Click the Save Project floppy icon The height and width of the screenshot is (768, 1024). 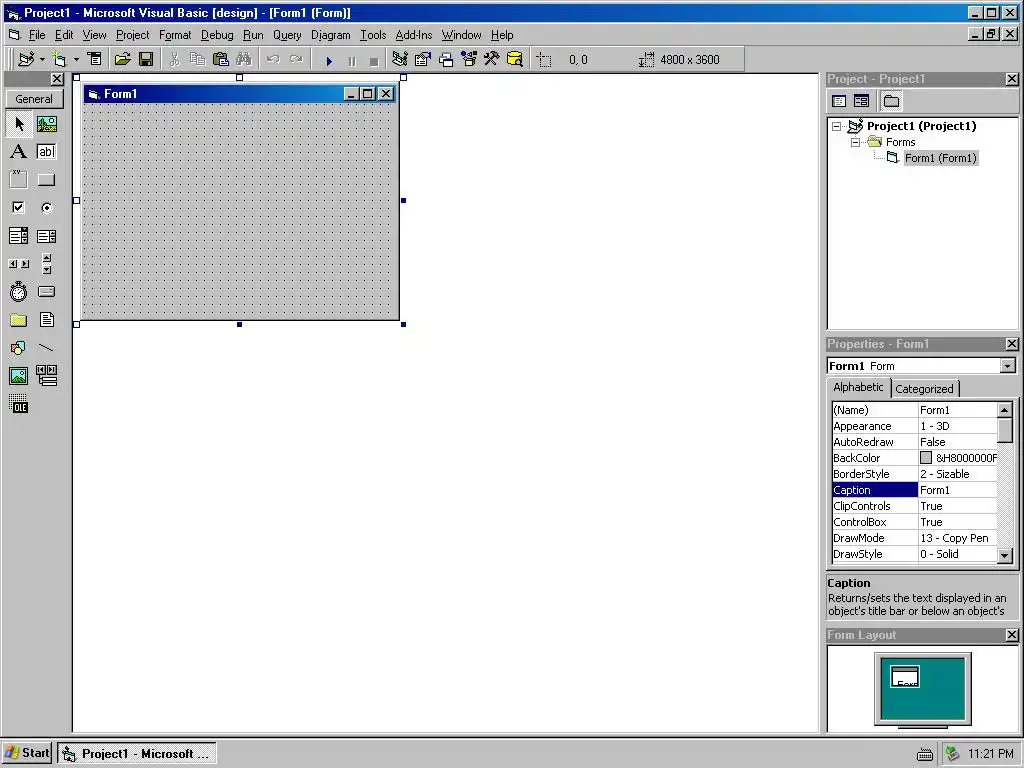(x=146, y=59)
